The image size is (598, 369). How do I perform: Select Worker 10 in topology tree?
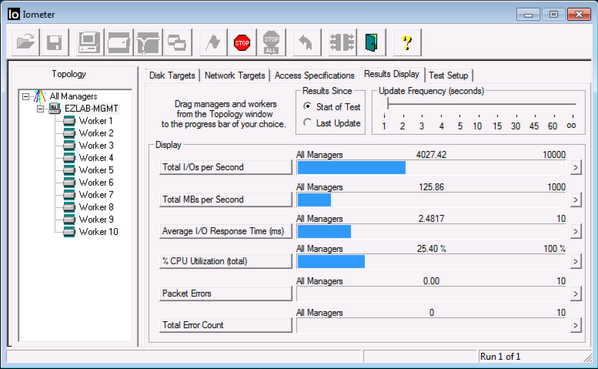(98, 232)
